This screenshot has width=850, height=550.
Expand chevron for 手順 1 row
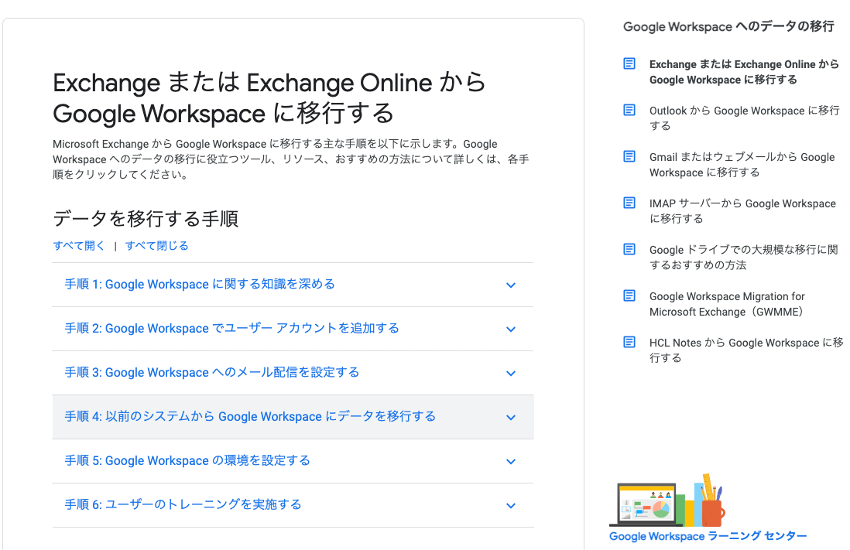point(511,285)
